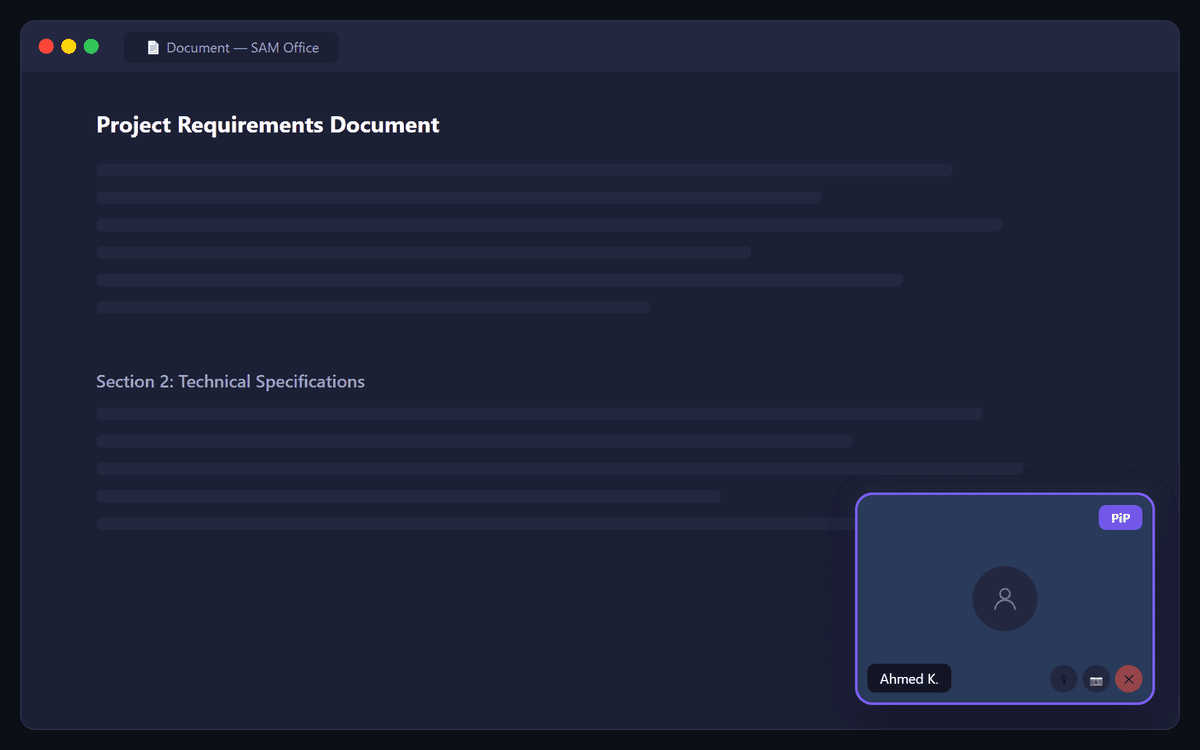Viewport: 1200px width, 750px height.
Task: Mute the microphone in the PiP call
Action: [x=1063, y=679]
